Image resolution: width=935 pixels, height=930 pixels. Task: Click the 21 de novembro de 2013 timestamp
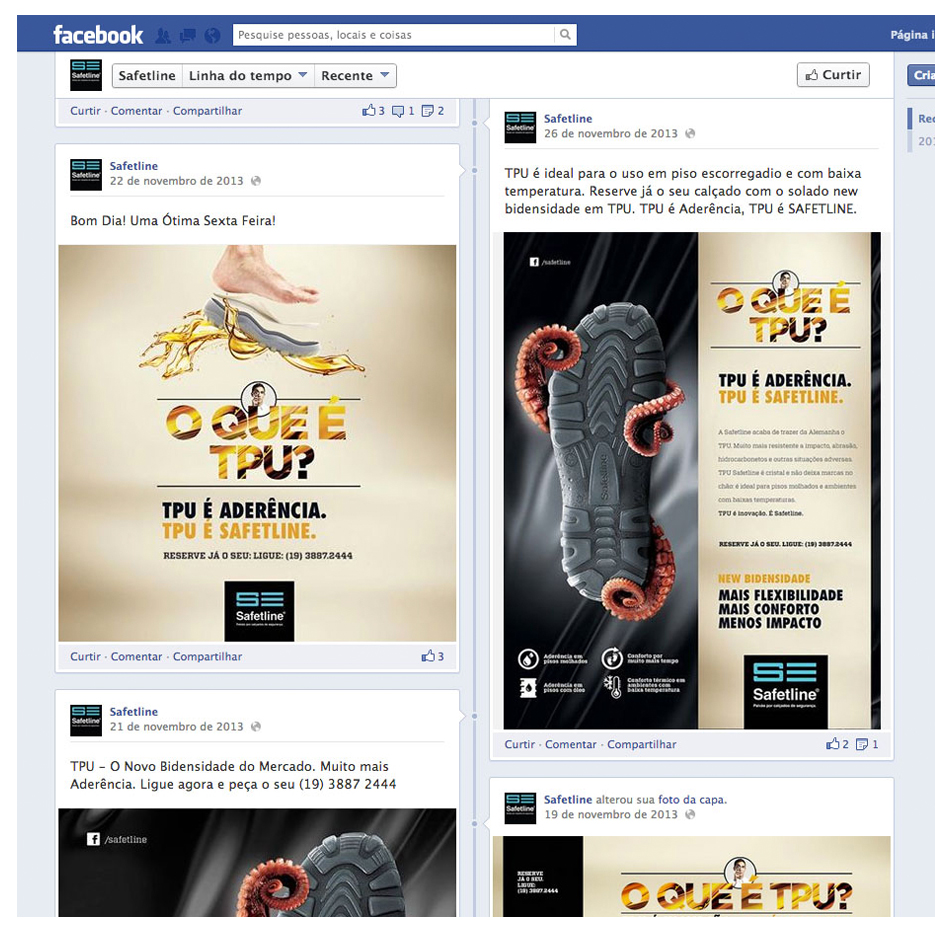177,727
